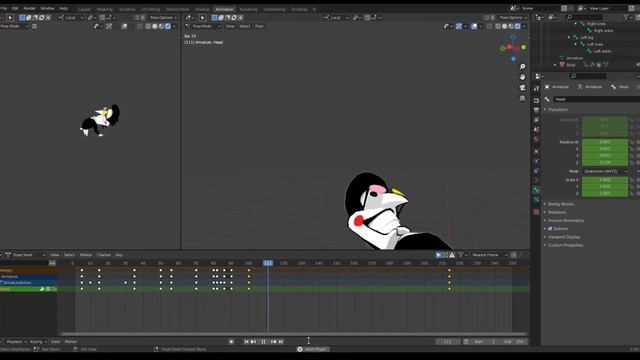The height and width of the screenshot is (360, 640).
Task: Select solid shading in left viewport
Action: 155,26
